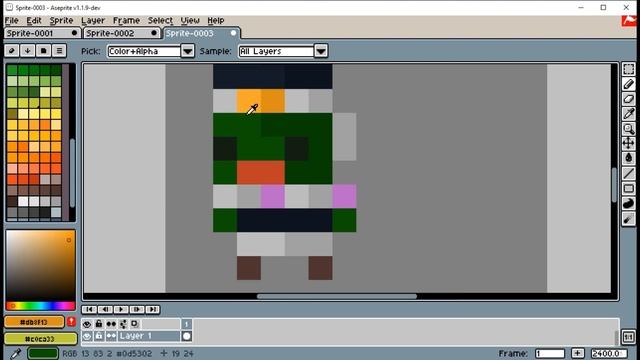Open the Edit menu
The height and width of the screenshot is (360, 640).
click(34, 20)
